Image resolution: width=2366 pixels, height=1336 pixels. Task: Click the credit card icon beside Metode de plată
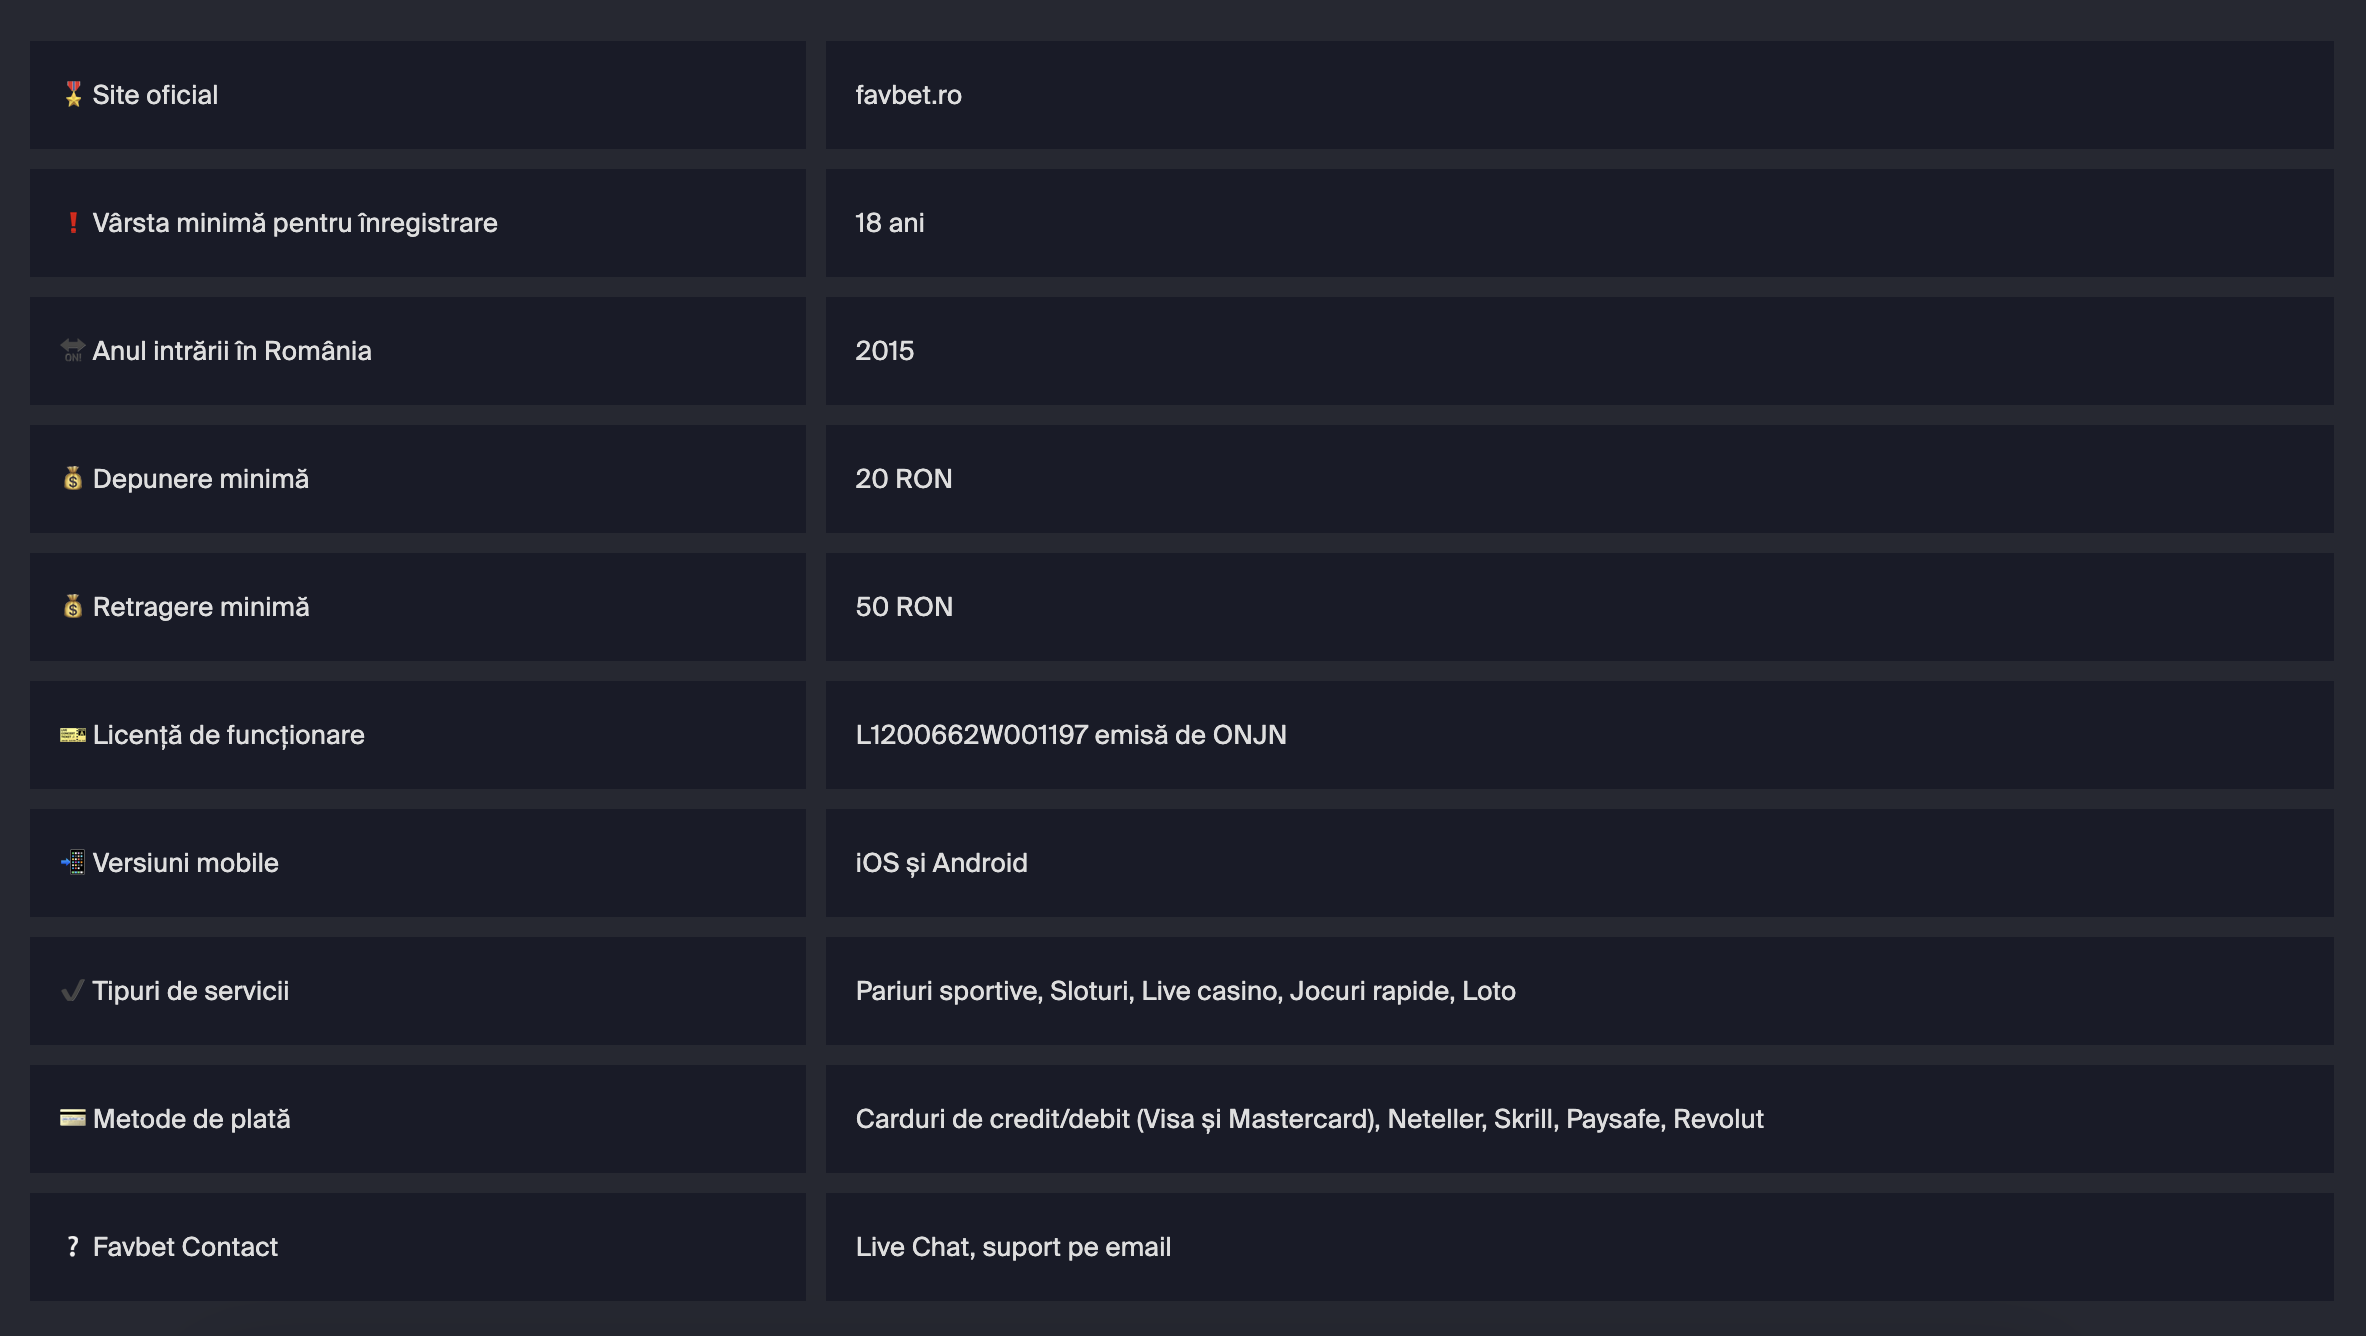(x=73, y=1118)
